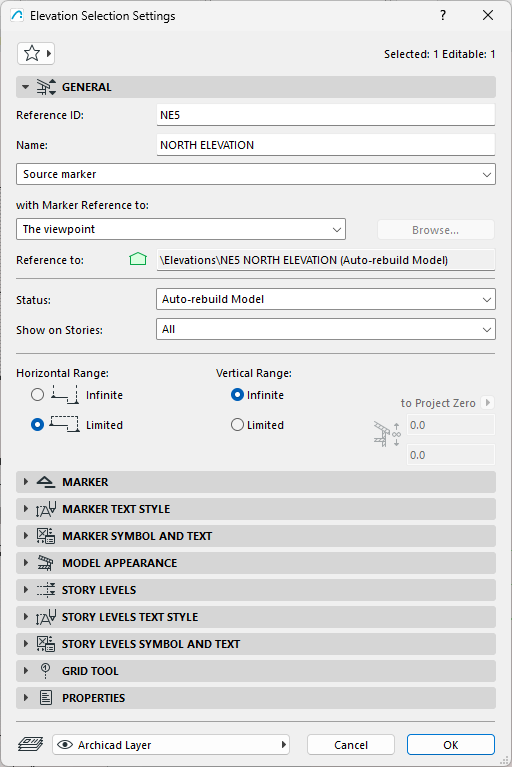
Task: Click the Model Appearance panel icon
Action: pyautogui.click(x=45, y=563)
